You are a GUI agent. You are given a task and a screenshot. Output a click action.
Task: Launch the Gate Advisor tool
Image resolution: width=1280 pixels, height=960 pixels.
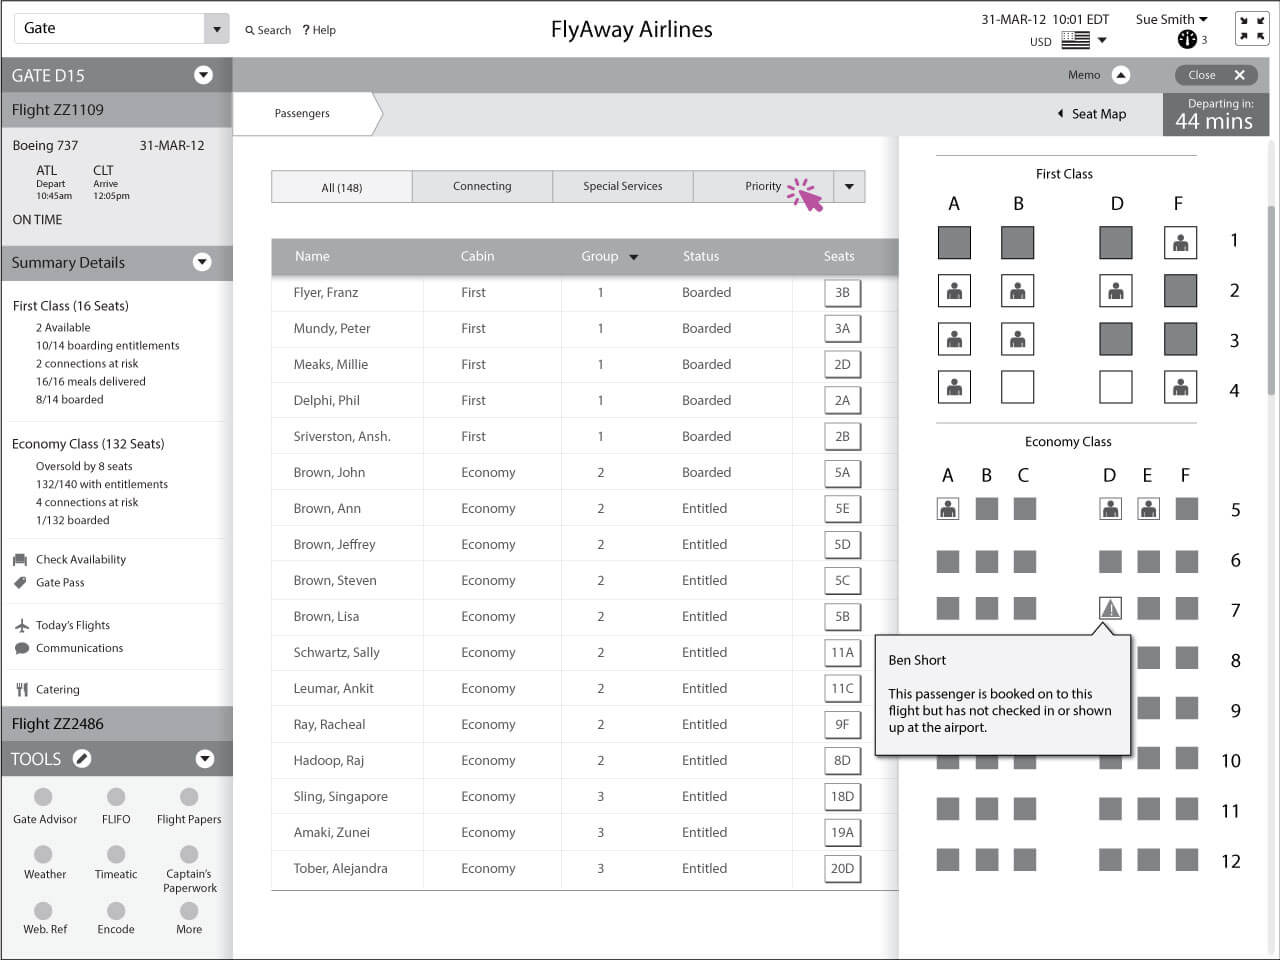click(44, 798)
